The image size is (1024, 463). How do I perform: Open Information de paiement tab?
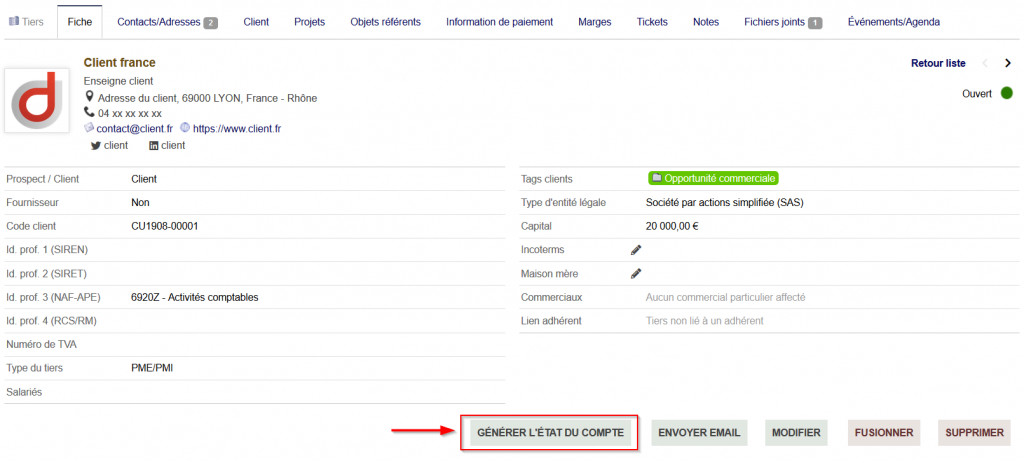click(x=500, y=22)
